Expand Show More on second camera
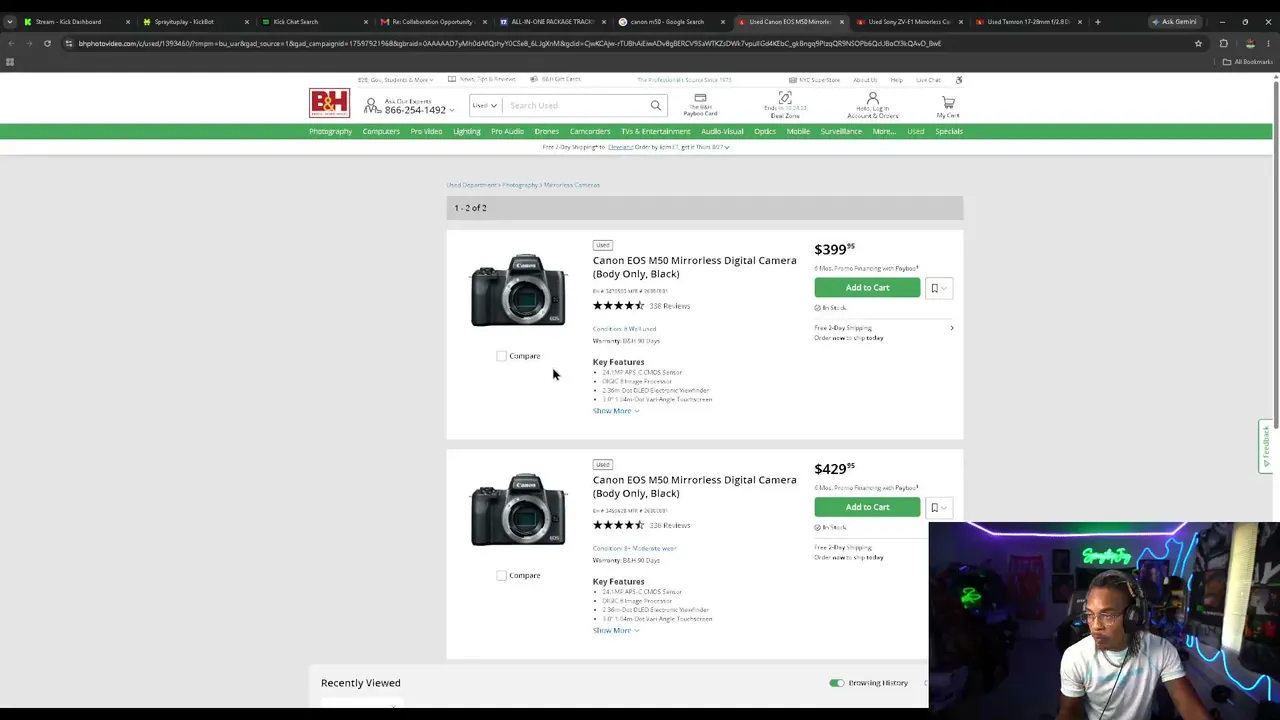Screen dimensions: 1280x720 (x=616, y=630)
